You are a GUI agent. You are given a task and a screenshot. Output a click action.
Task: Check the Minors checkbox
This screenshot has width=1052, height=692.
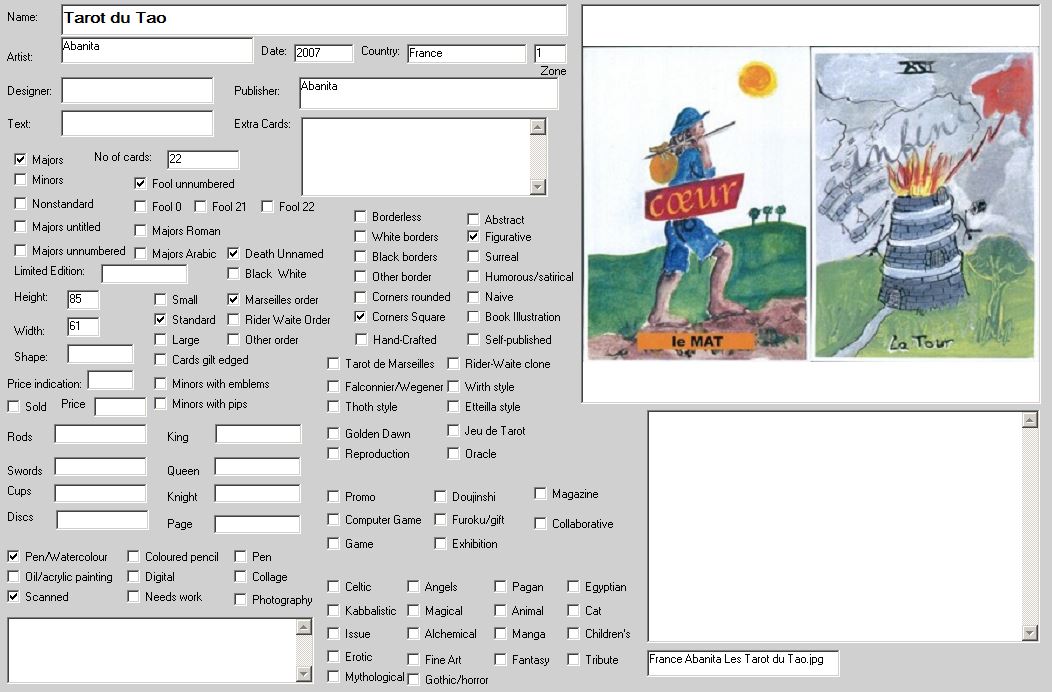click(x=21, y=180)
